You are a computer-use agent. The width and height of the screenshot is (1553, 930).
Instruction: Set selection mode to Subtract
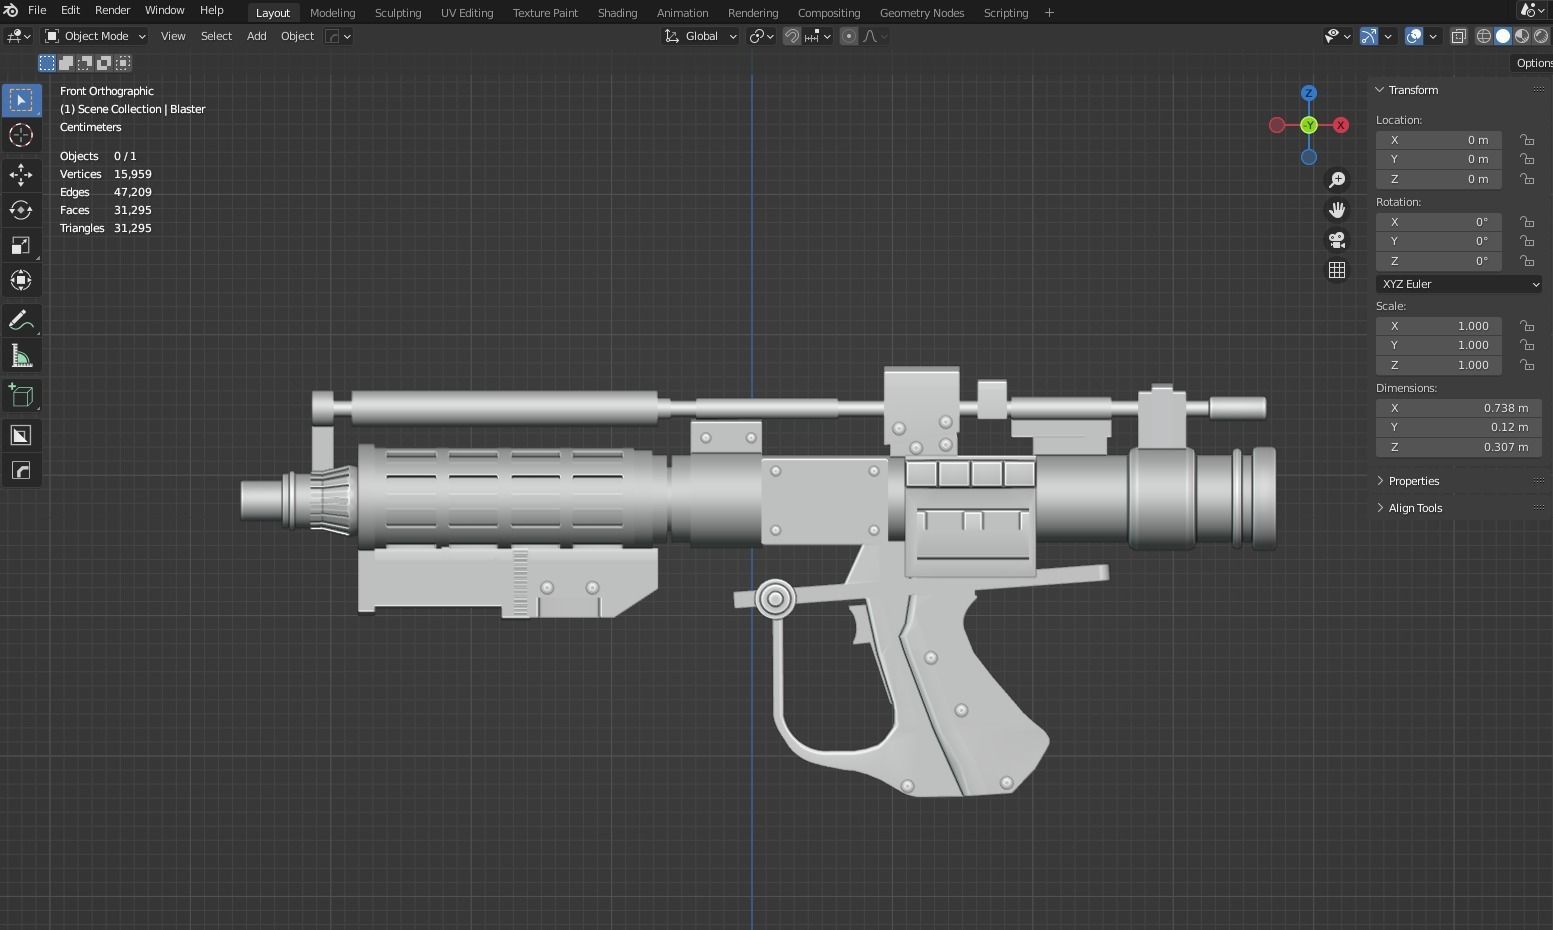85,63
